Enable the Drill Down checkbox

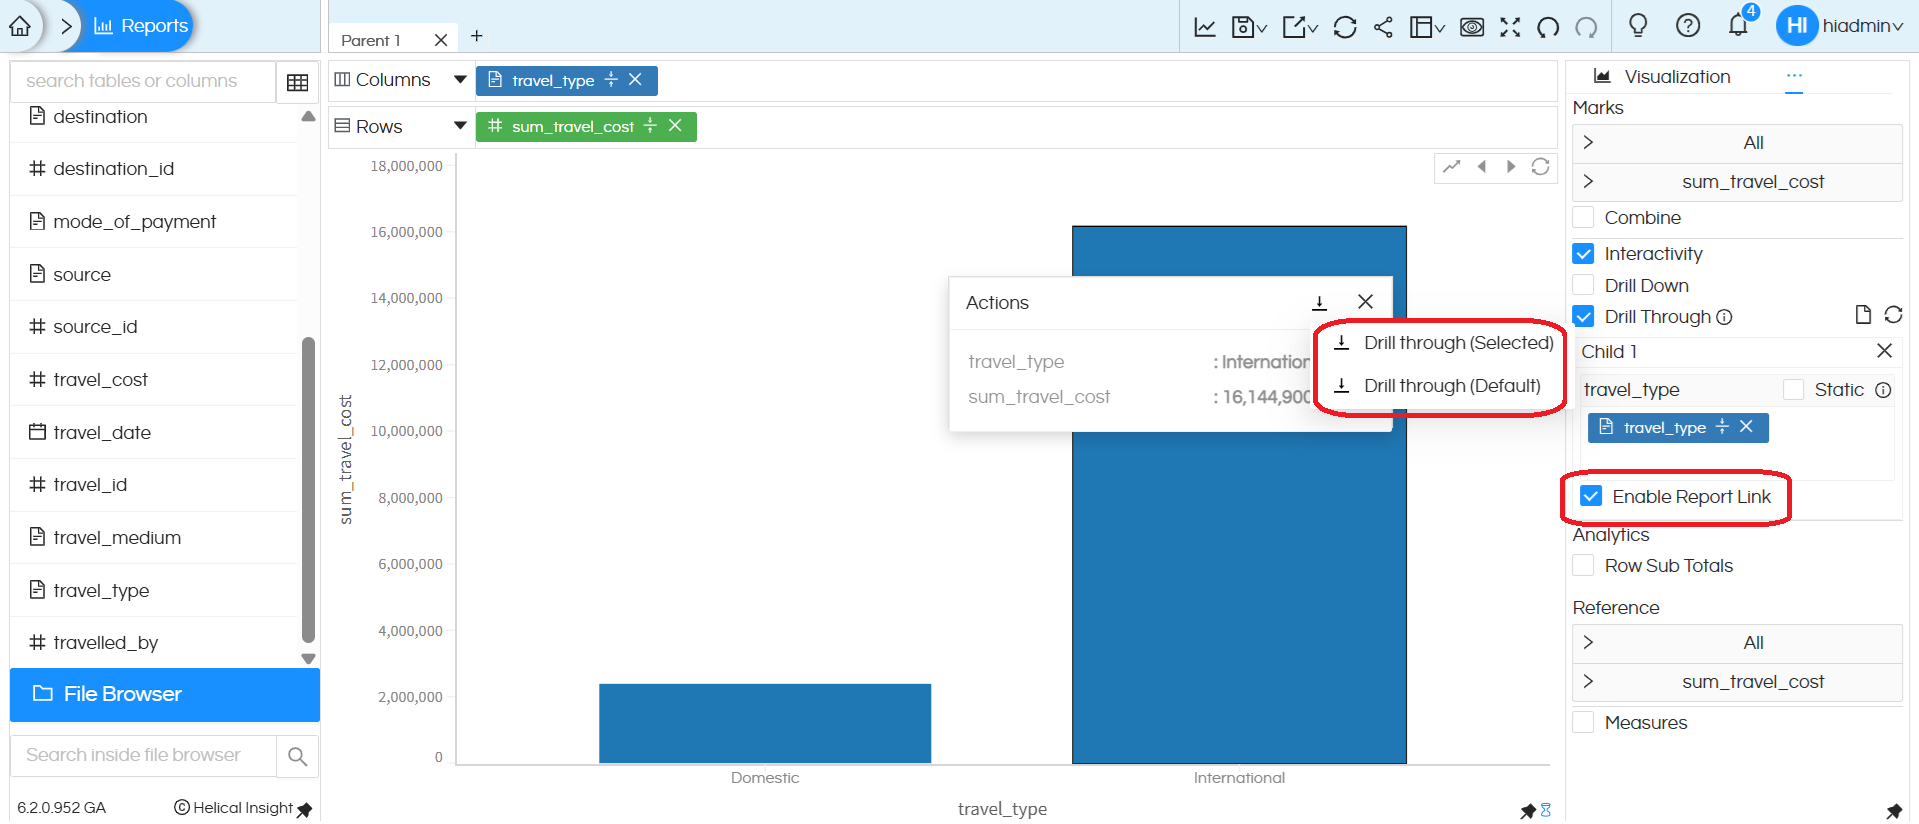pos(1583,286)
